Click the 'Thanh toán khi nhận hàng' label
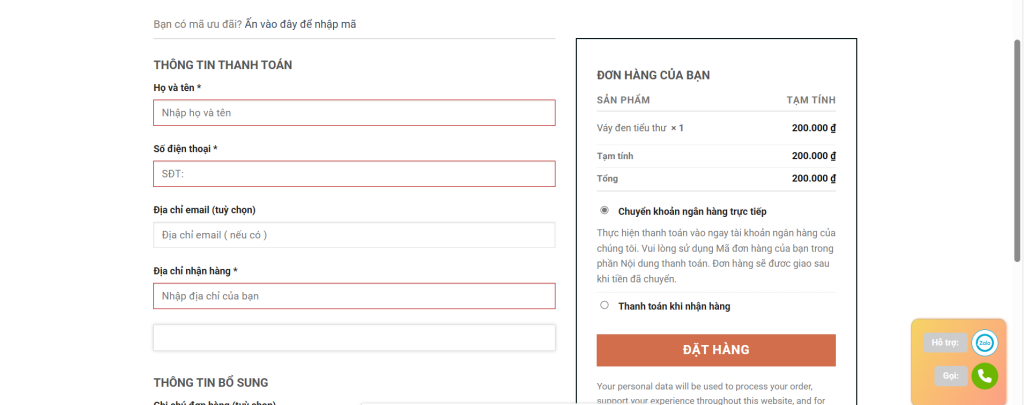1024x405 pixels. pyautogui.click(x=674, y=306)
